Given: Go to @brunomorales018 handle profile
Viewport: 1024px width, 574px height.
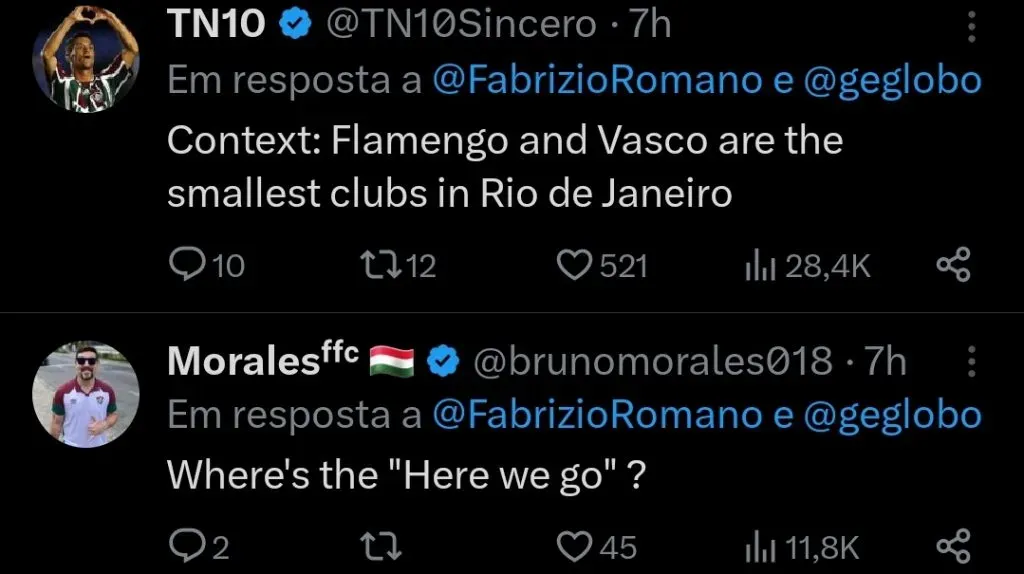Looking at the screenshot, I should click(x=651, y=362).
